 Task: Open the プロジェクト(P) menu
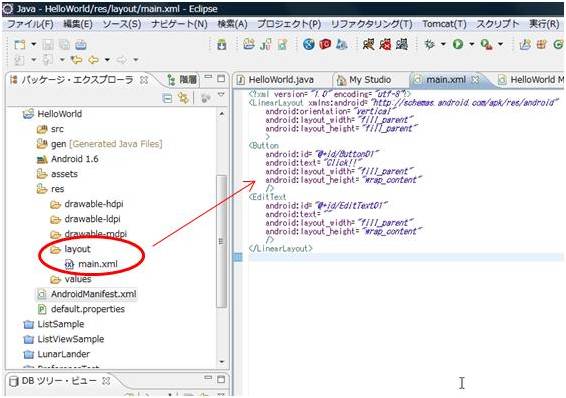tap(289, 25)
